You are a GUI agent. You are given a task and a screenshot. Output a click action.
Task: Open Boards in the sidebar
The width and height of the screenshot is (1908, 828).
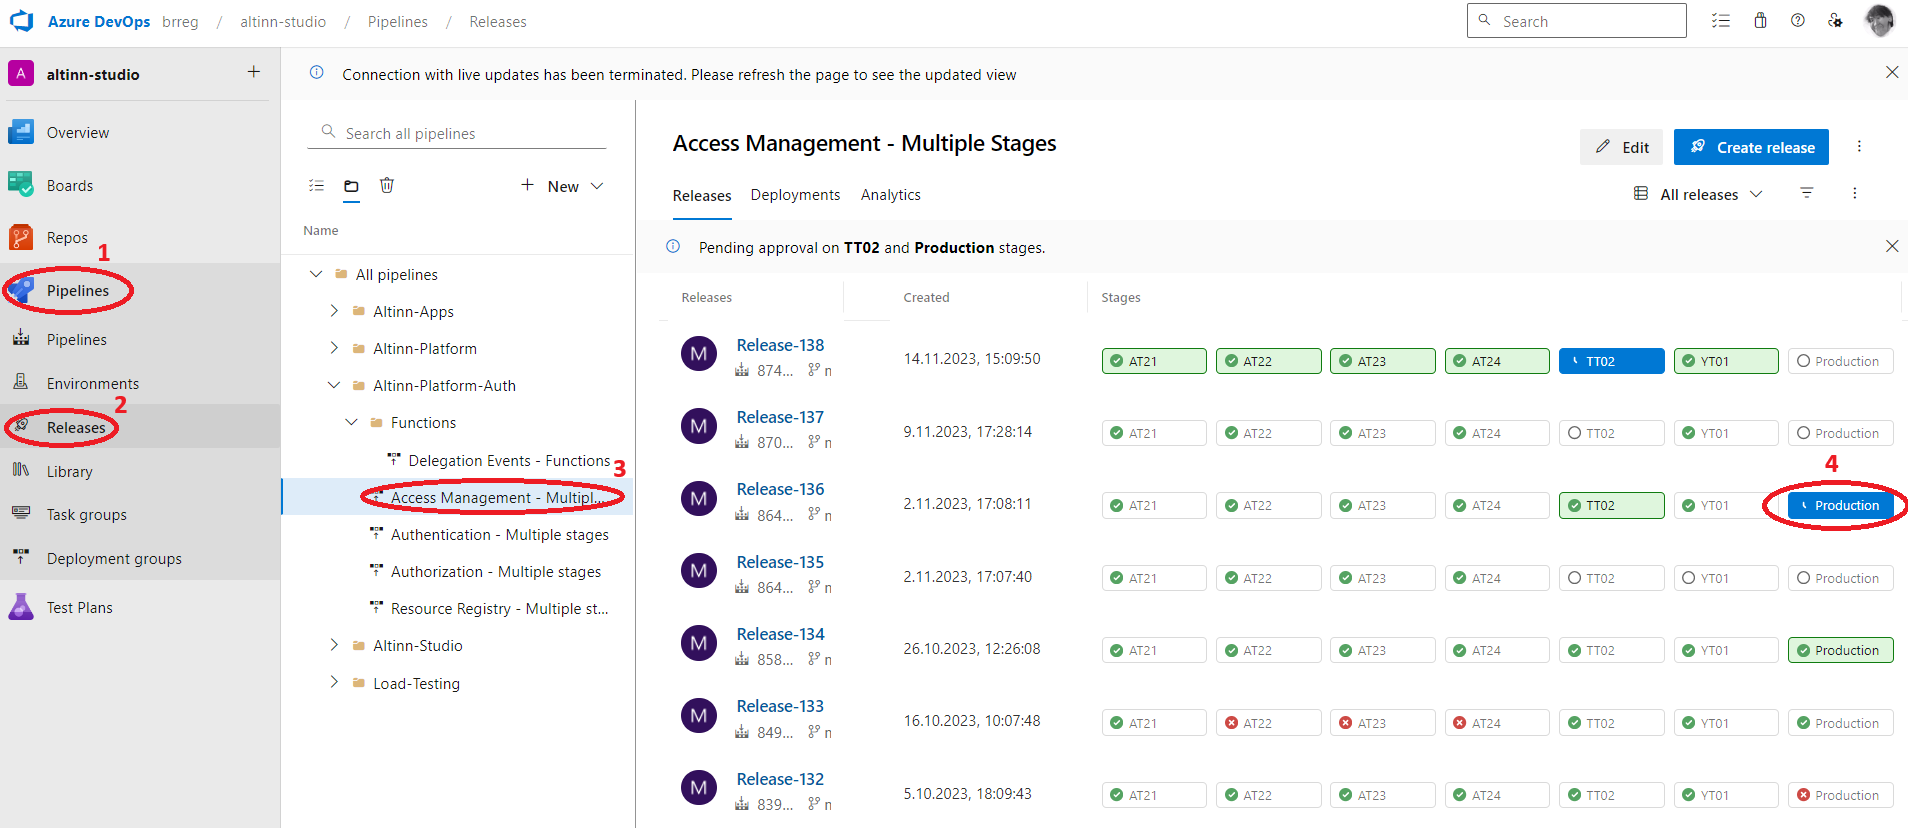point(70,185)
